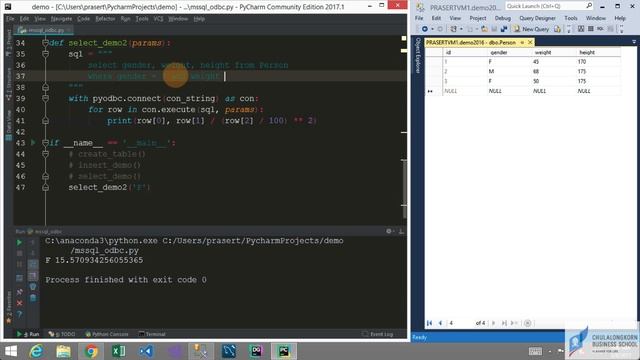Select the height column header in grid

pyautogui.click(x=598, y=52)
